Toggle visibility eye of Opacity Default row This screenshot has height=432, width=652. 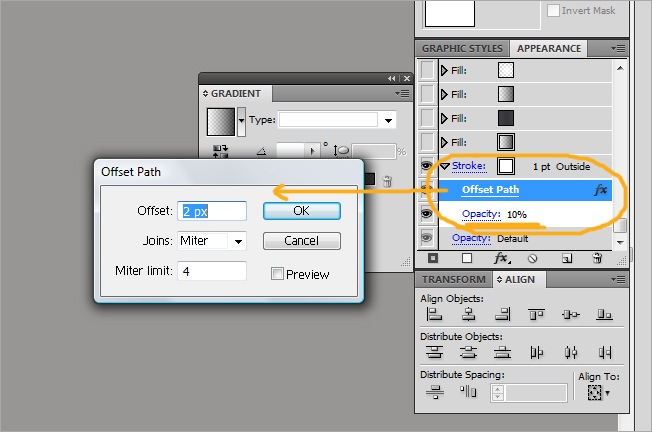tap(426, 238)
